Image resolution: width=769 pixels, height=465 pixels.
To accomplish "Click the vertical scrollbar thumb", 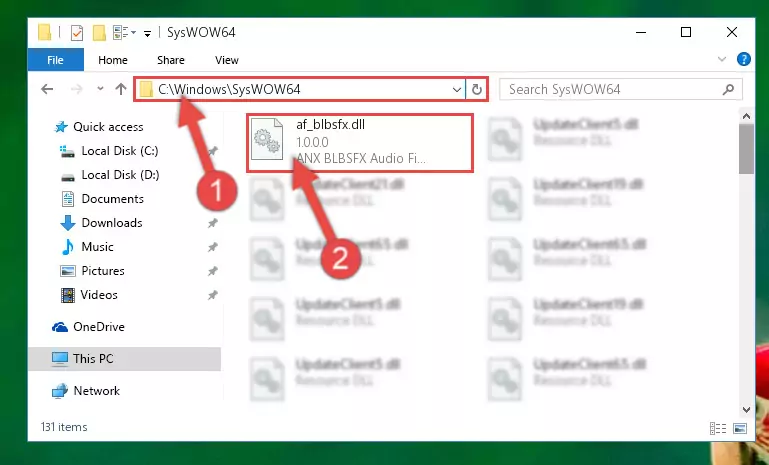I will [x=746, y=149].
